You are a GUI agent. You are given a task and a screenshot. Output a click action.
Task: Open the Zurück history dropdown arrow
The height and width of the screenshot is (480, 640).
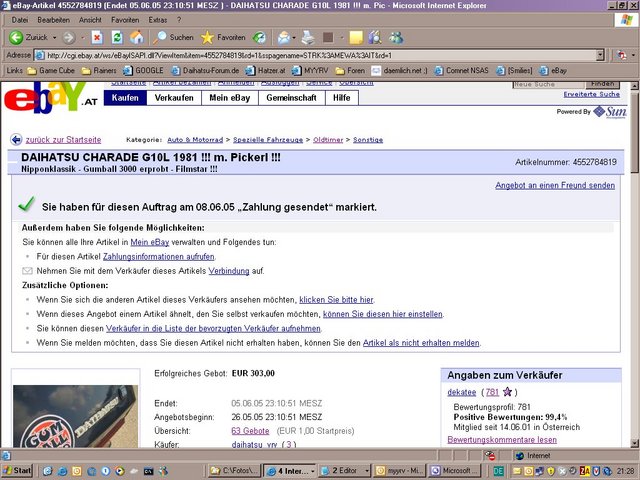point(57,37)
